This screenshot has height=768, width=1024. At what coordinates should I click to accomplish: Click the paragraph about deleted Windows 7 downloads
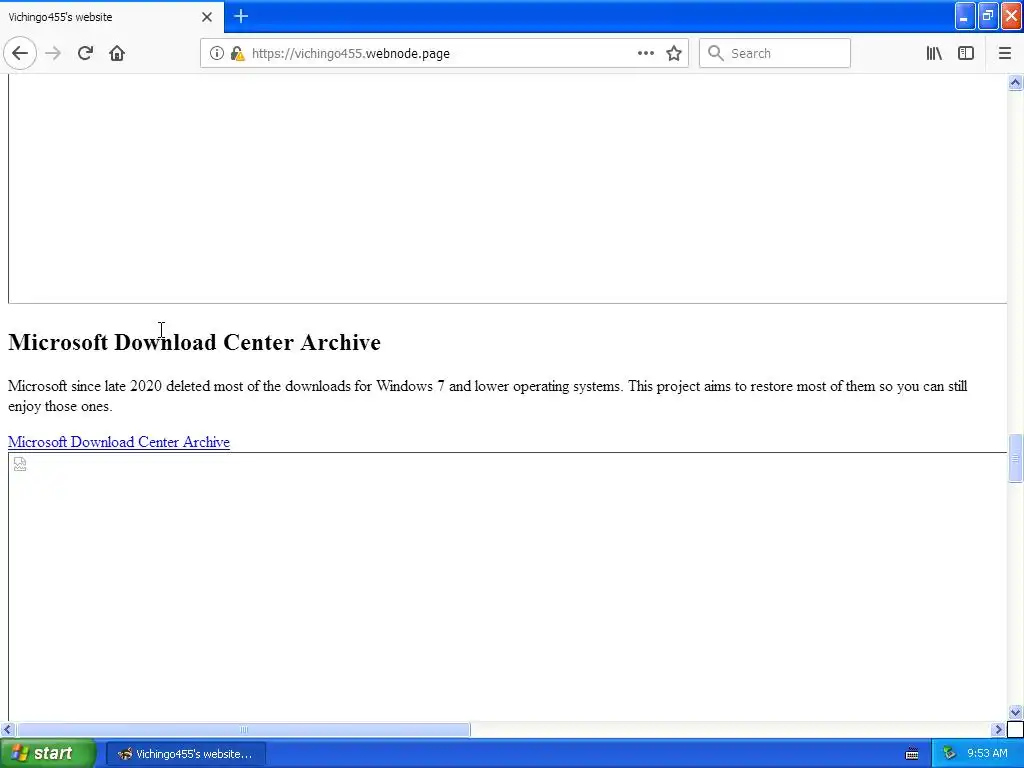[487, 396]
